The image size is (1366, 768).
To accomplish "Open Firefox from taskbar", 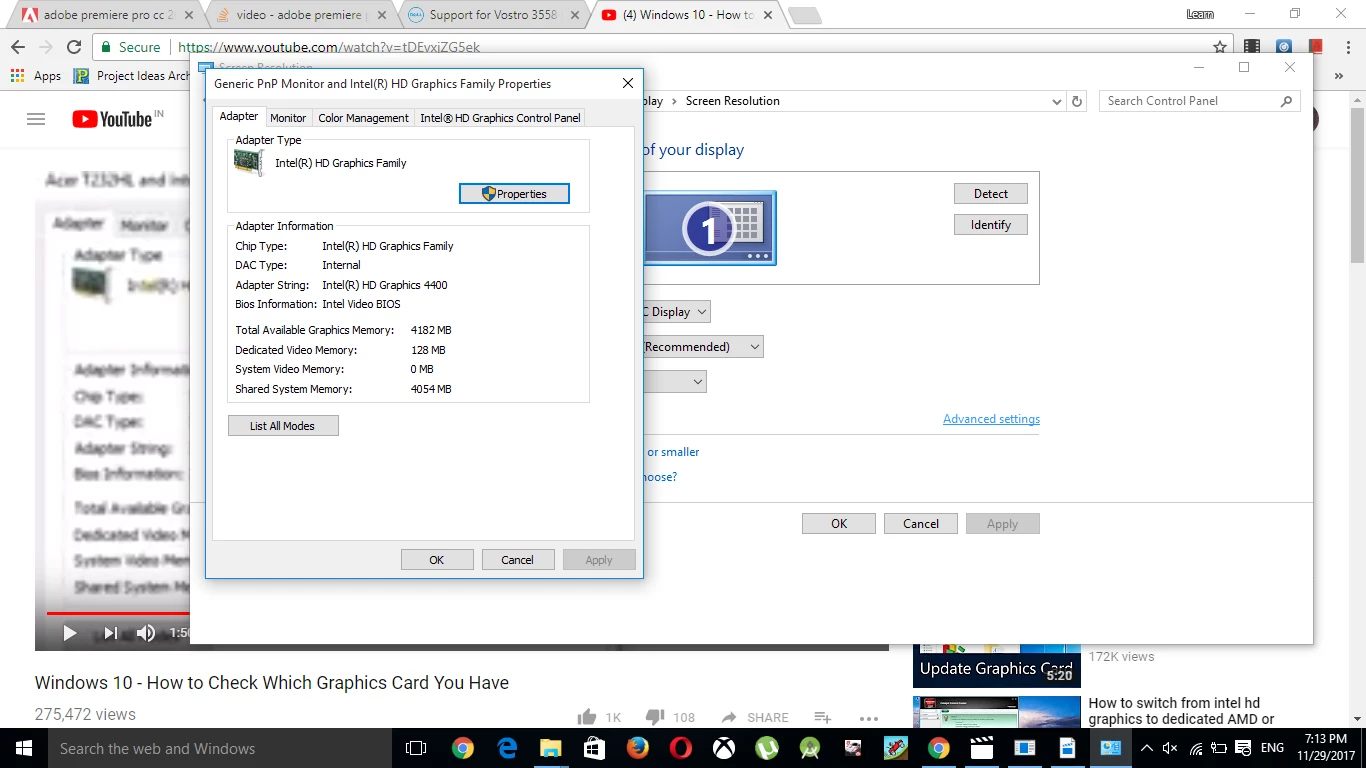I will tap(637, 748).
